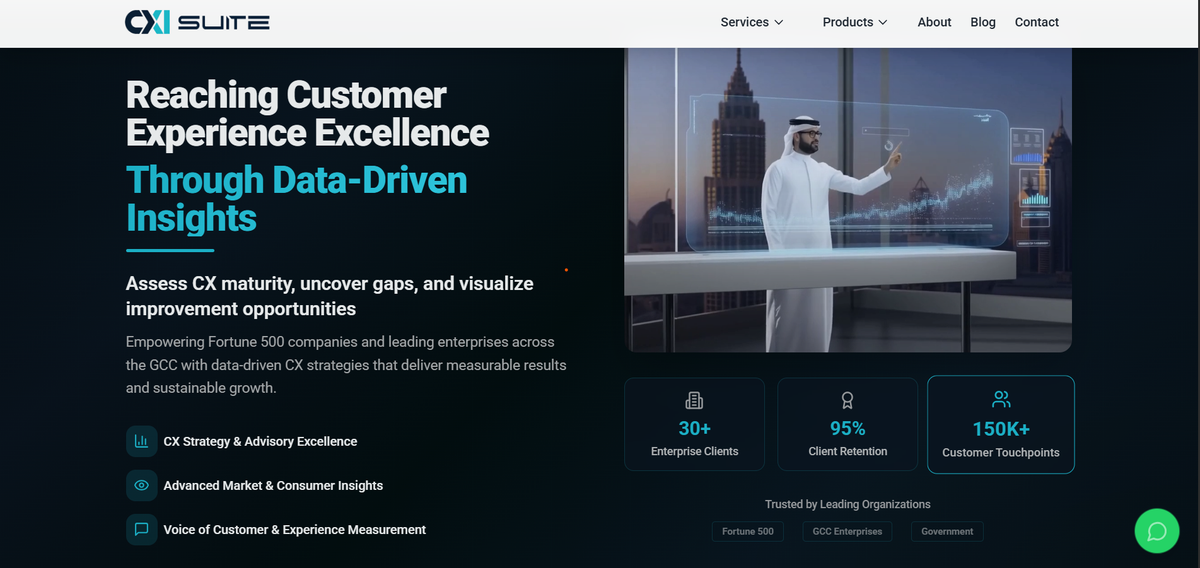This screenshot has height=568, width=1200.
Task: Click the eye icon beside Market Insights
Action: 141,485
